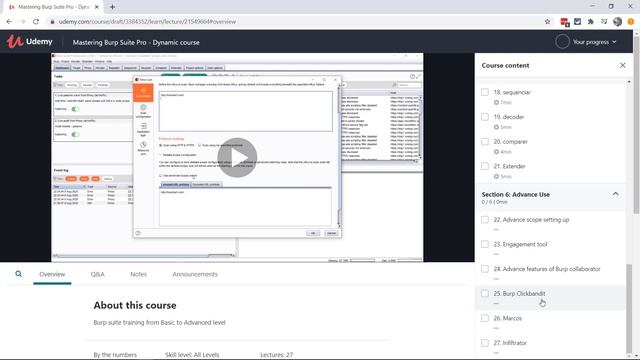This screenshot has height=360, width=640.
Task: Close the Course content panel
Action: tap(622, 65)
